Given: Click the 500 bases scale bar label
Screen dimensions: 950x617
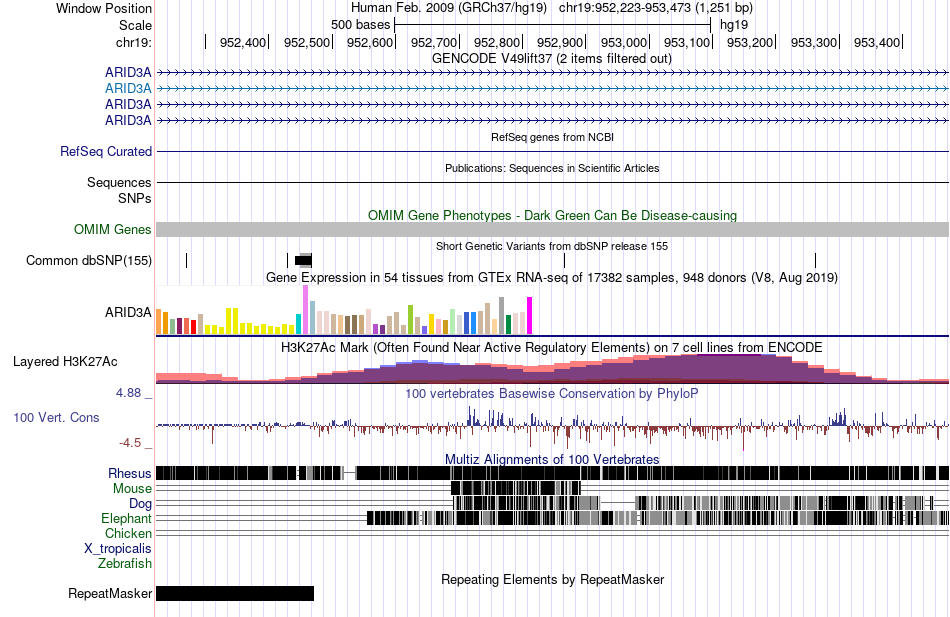Looking at the screenshot, I should (360, 25).
